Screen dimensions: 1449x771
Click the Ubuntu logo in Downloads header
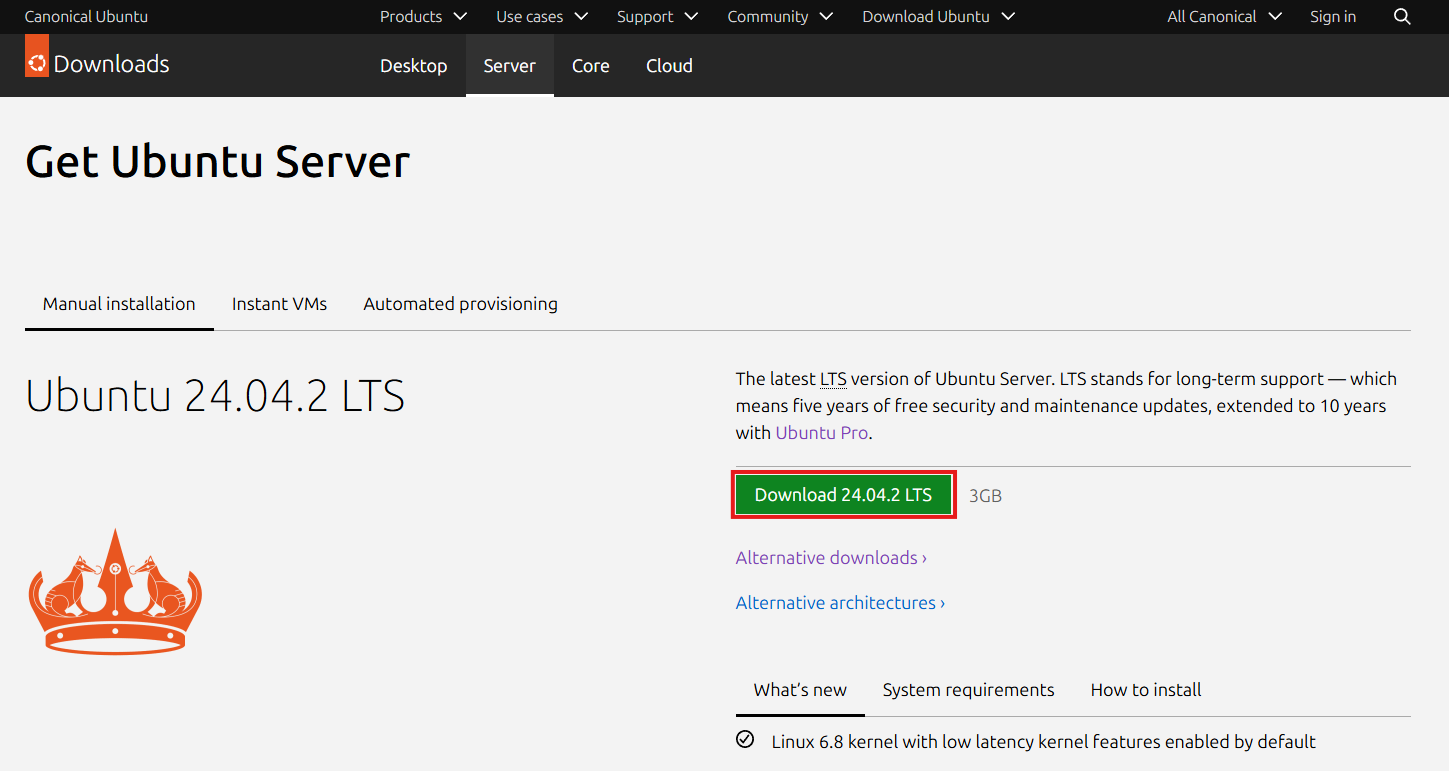(37, 56)
